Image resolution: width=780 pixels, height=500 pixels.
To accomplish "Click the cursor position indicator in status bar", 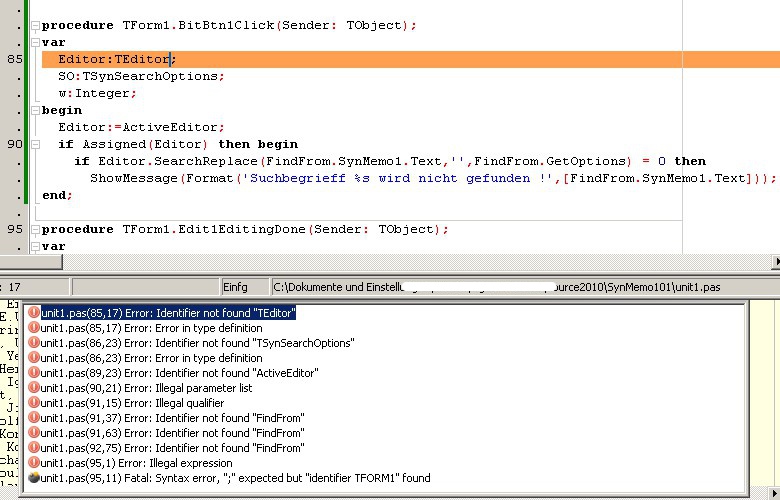I will tap(15, 287).
